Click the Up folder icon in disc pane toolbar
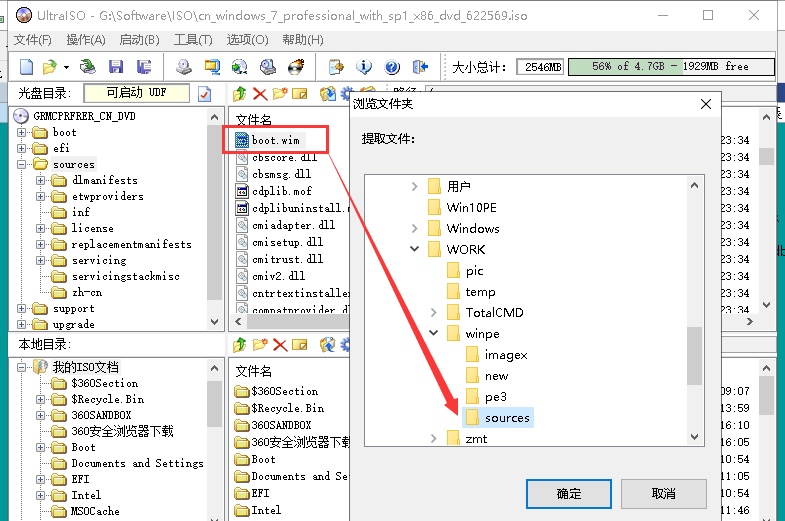This screenshot has height=521, width=785. click(240, 94)
